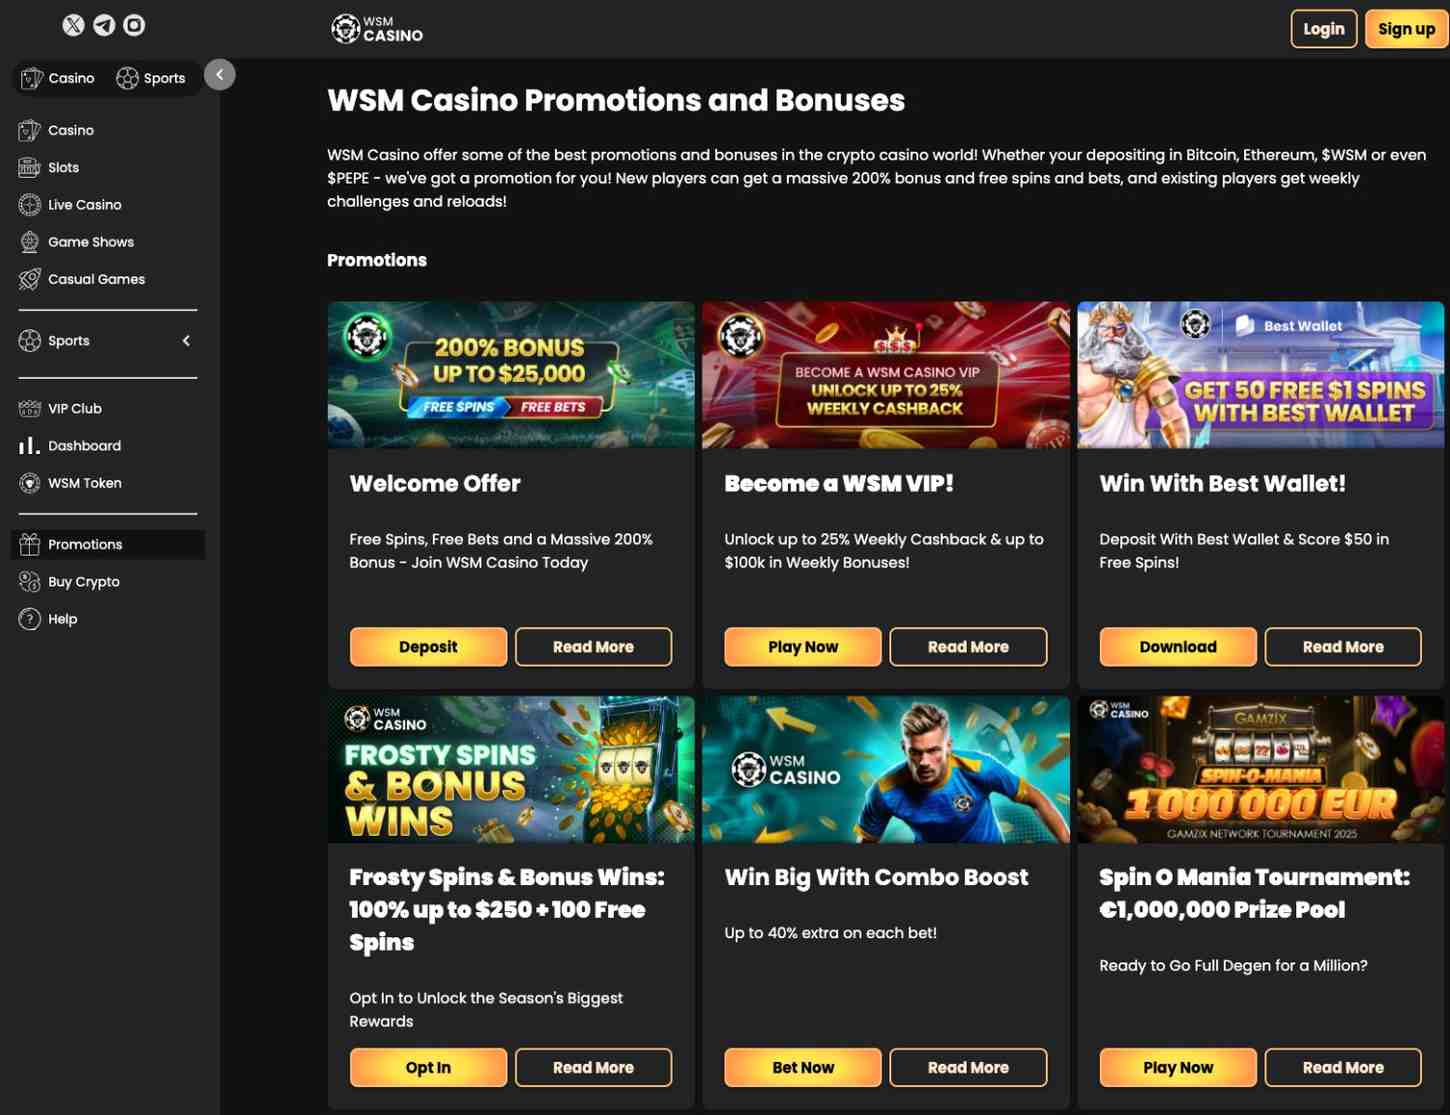Click the Login button
Screen dimensions: 1450x1115
pos(1324,29)
